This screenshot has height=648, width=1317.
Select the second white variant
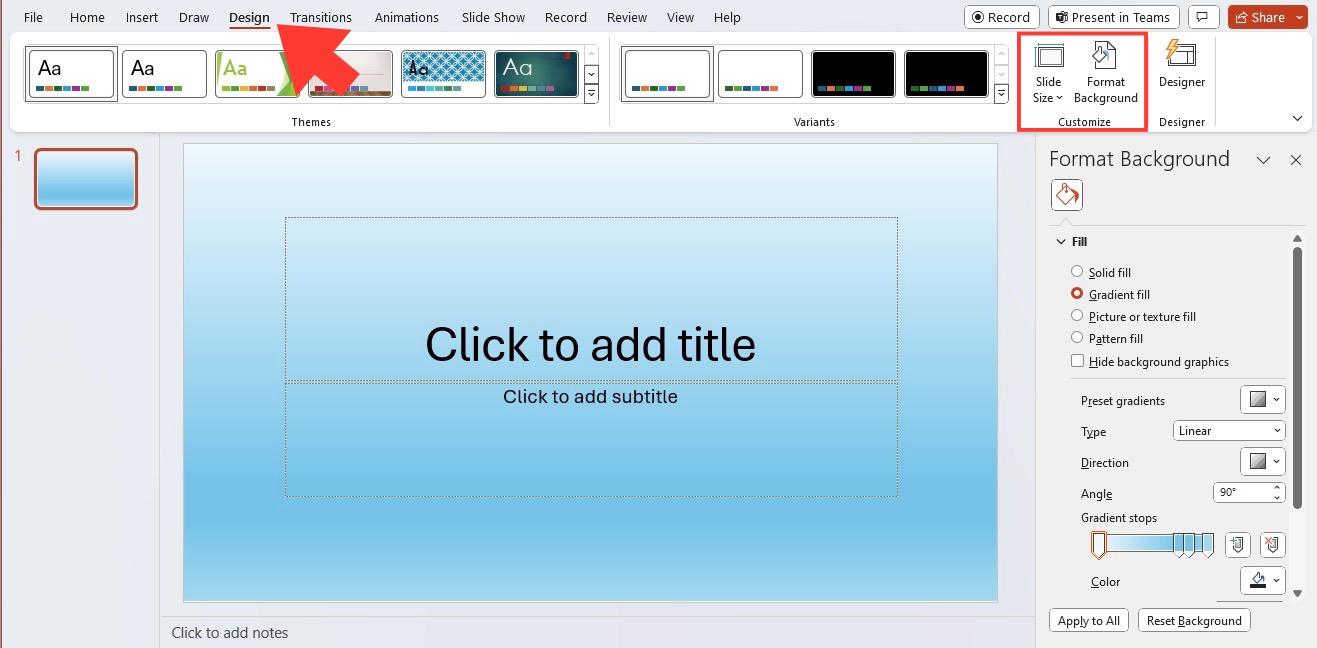tap(760, 74)
